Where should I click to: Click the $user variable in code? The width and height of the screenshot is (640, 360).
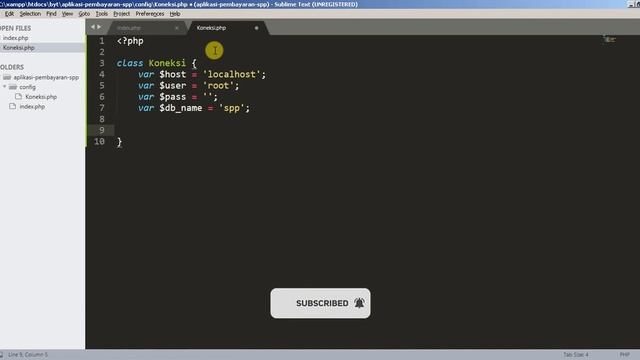pyautogui.click(x=173, y=86)
